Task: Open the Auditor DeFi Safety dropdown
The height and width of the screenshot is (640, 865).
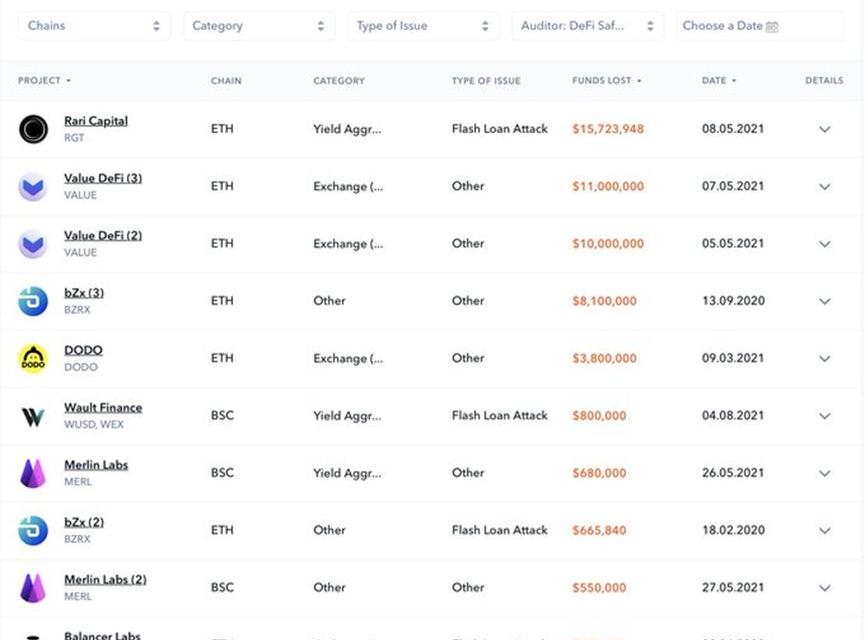Action: (587, 26)
